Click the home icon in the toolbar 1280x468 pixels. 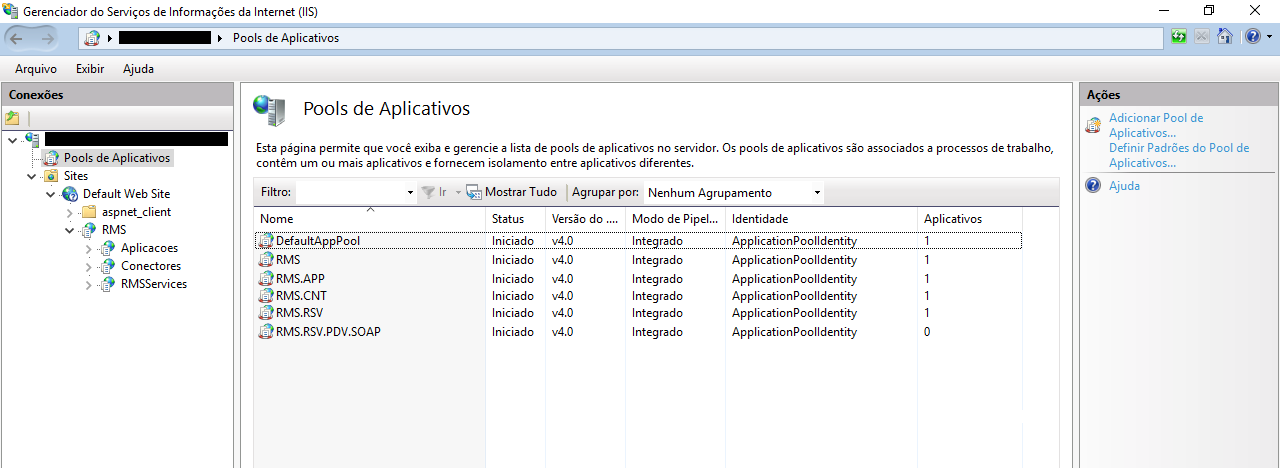pyautogui.click(x=1224, y=38)
